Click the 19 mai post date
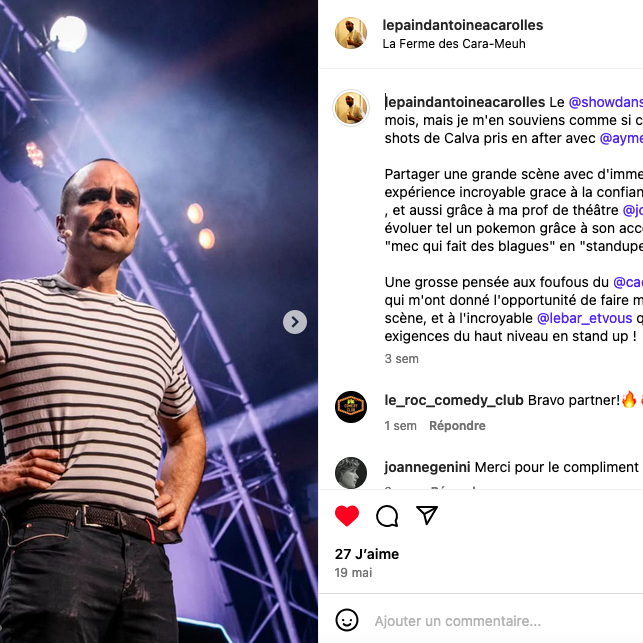 click(x=353, y=572)
